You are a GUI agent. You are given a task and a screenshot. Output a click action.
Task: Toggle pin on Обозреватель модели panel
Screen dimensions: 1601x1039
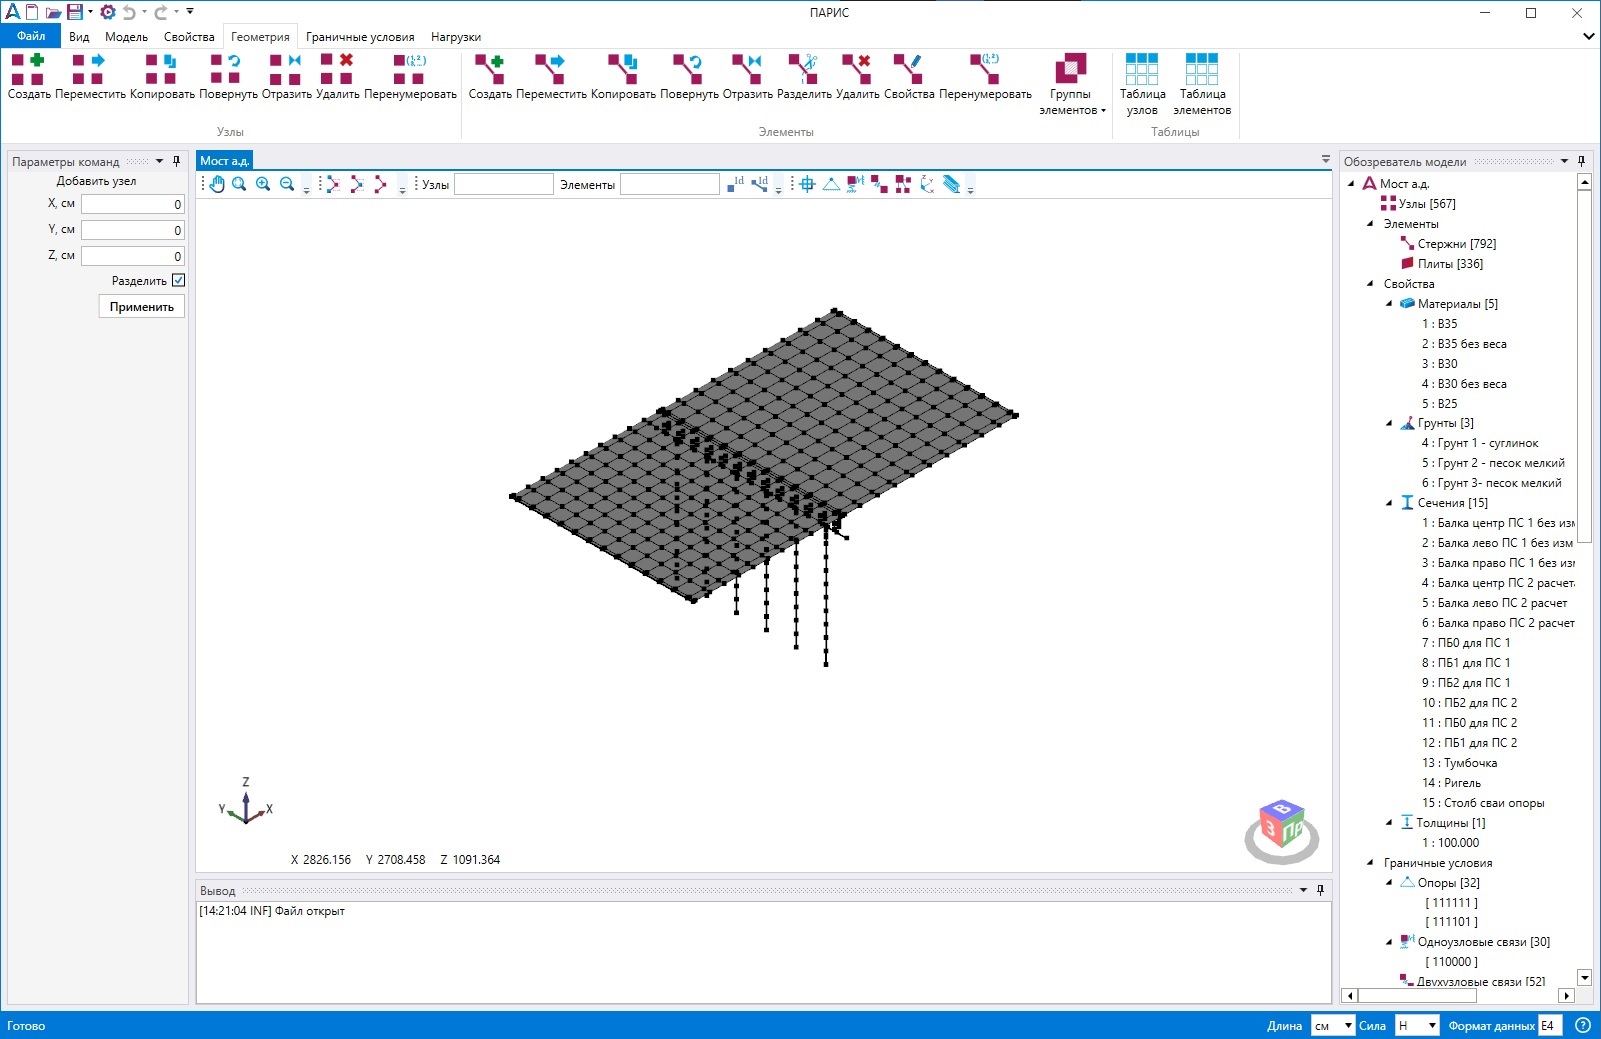click(1581, 161)
